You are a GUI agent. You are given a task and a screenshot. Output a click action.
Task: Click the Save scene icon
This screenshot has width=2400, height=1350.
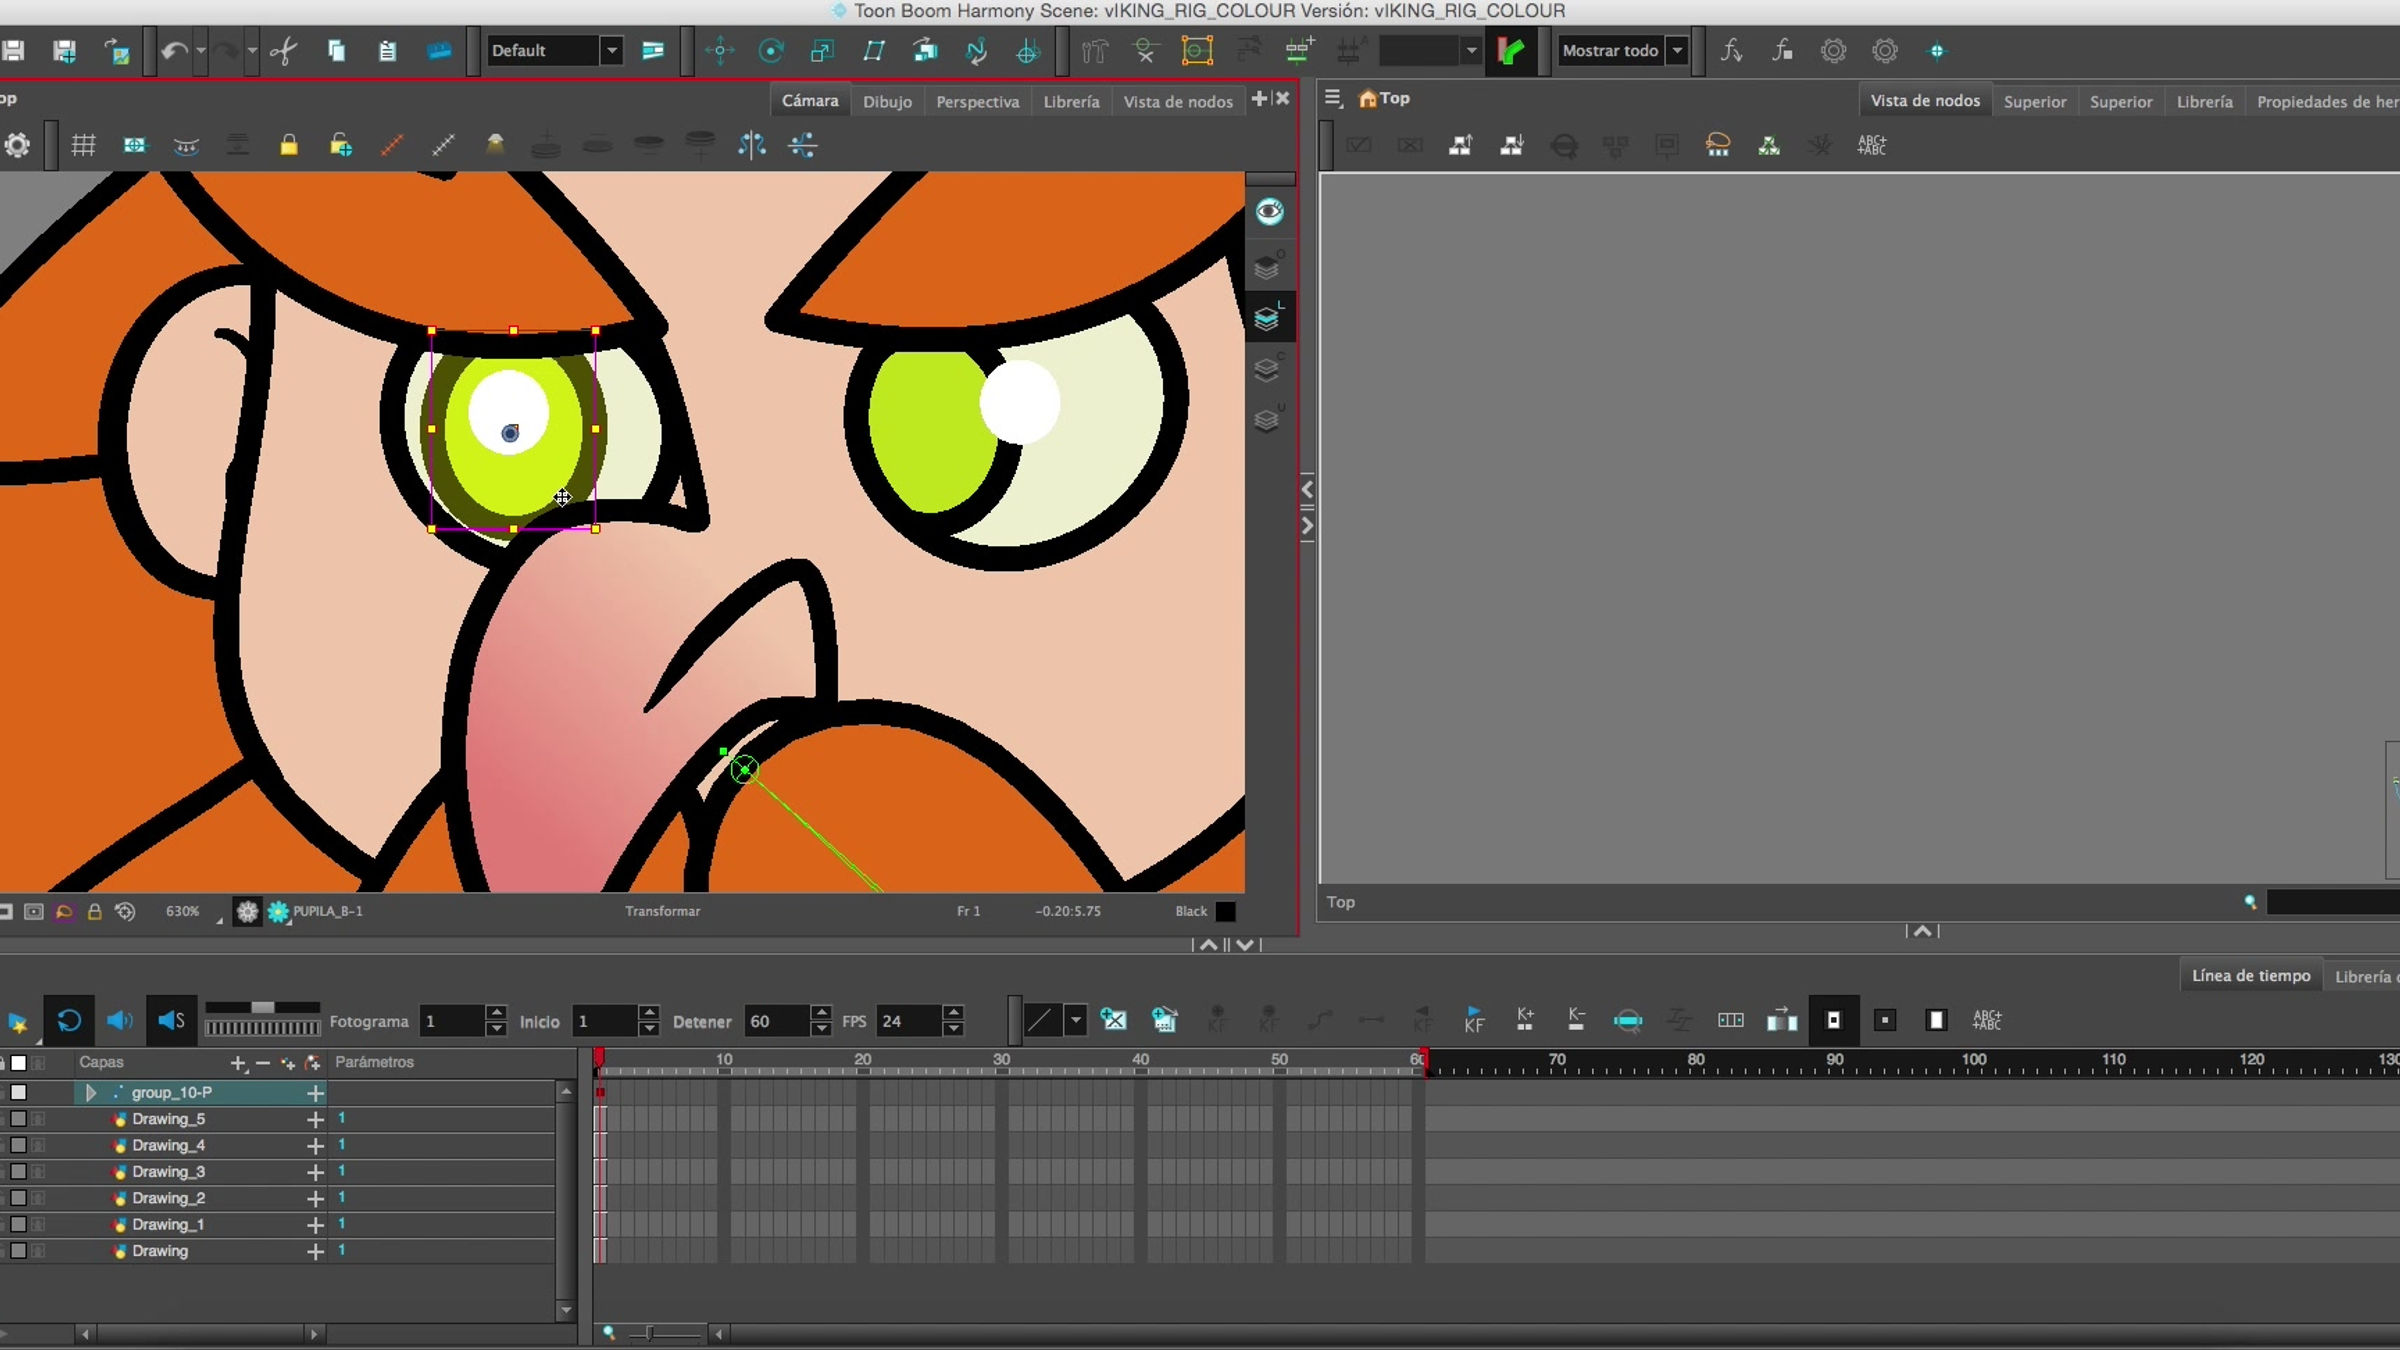pos(13,50)
